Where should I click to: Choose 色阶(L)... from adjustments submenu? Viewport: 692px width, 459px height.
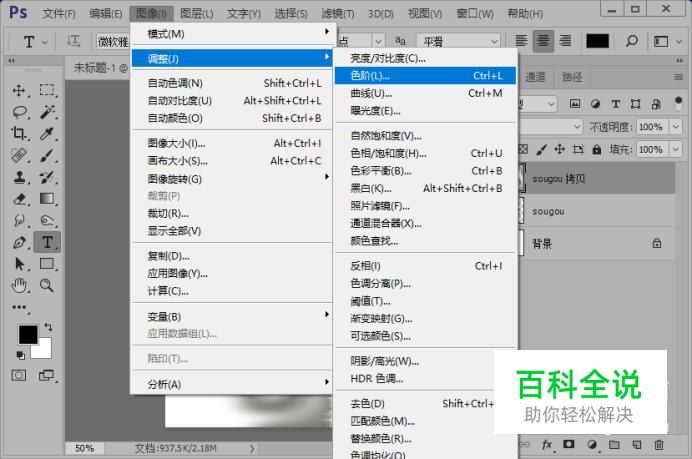(425, 75)
